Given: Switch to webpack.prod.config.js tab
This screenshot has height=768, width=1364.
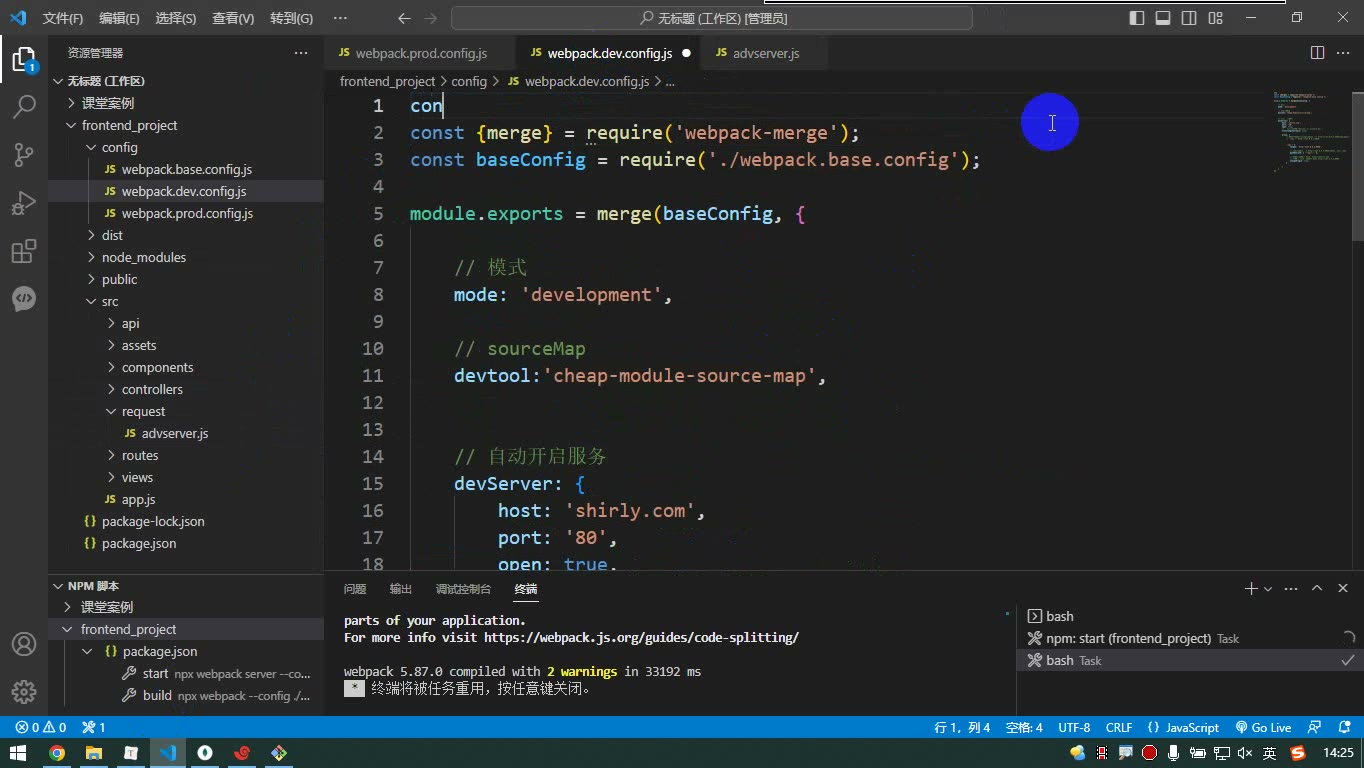Looking at the screenshot, I should [421, 53].
